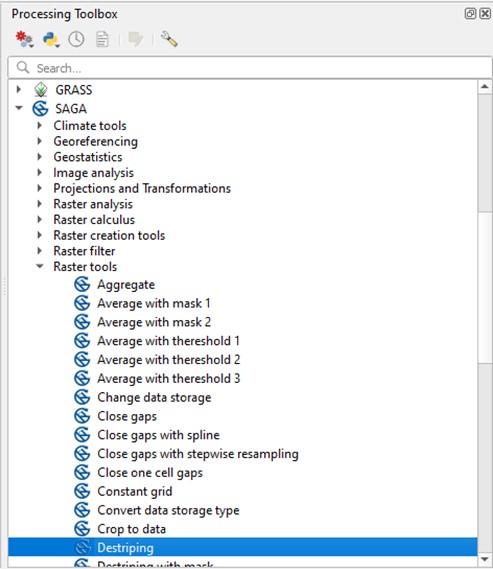
Task: Select Average with thereshold 3
Action: tap(168, 378)
